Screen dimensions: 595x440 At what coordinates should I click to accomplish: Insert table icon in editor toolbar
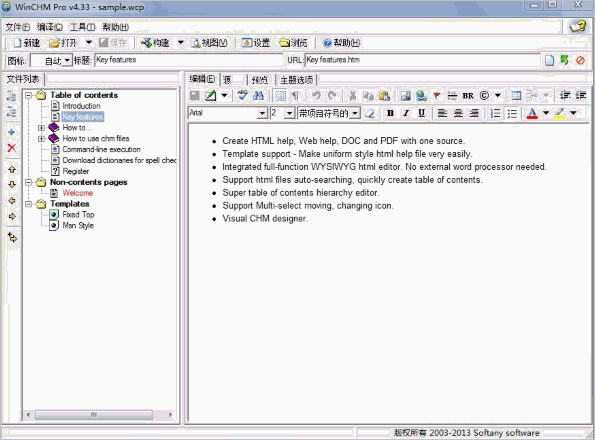coord(516,96)
